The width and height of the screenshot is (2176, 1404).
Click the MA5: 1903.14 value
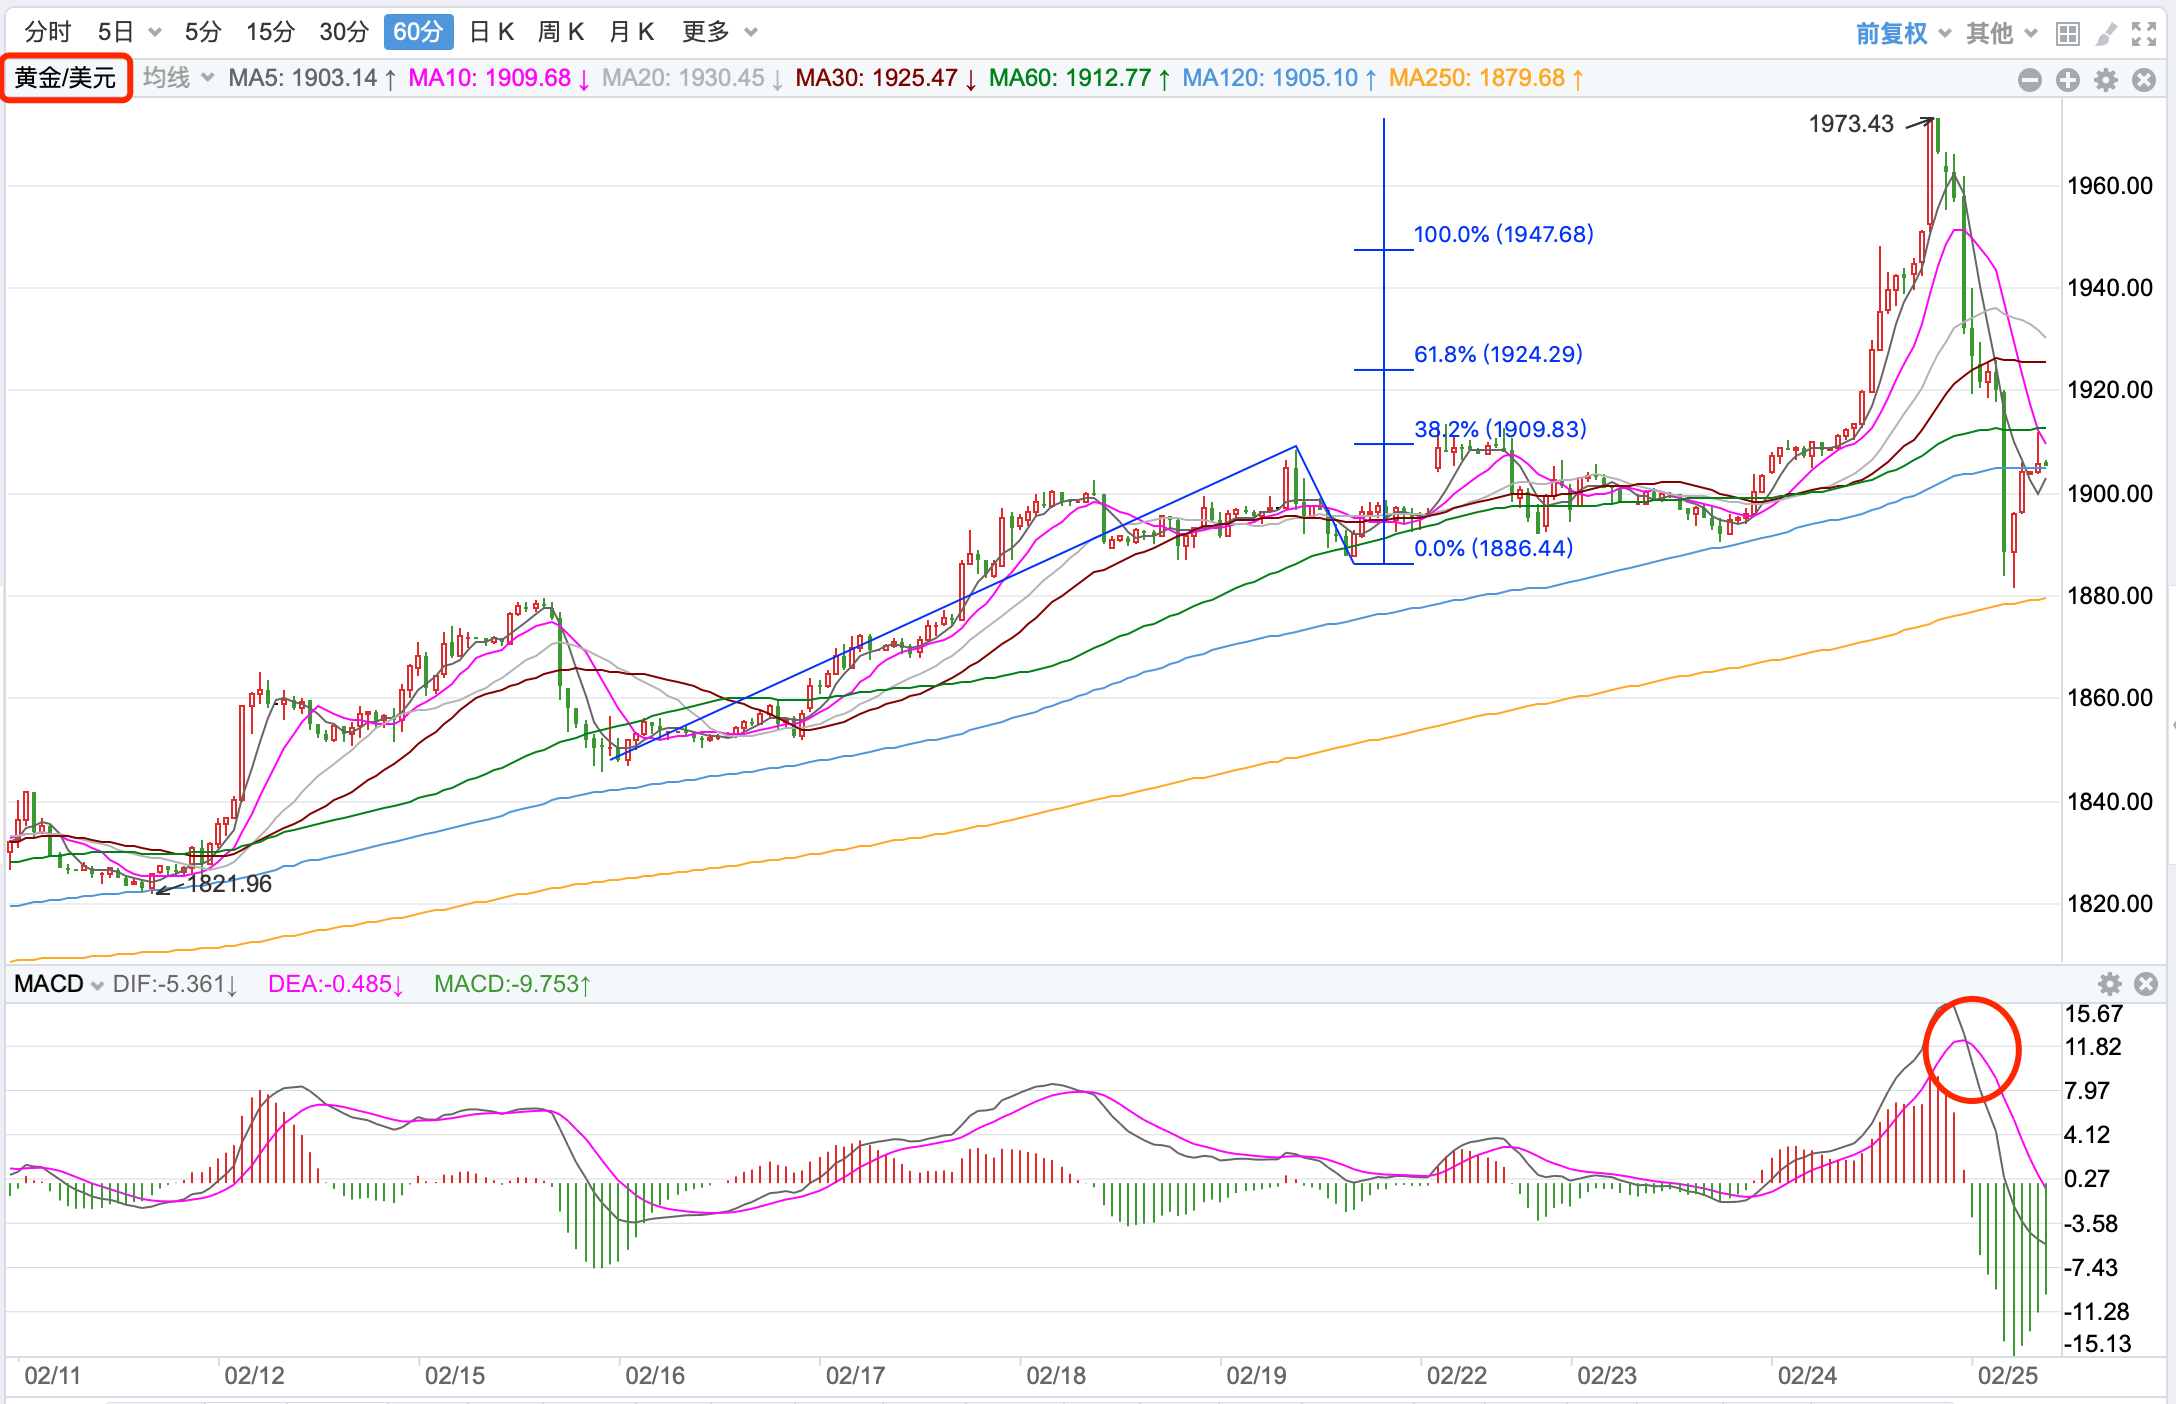pos(312,78)
